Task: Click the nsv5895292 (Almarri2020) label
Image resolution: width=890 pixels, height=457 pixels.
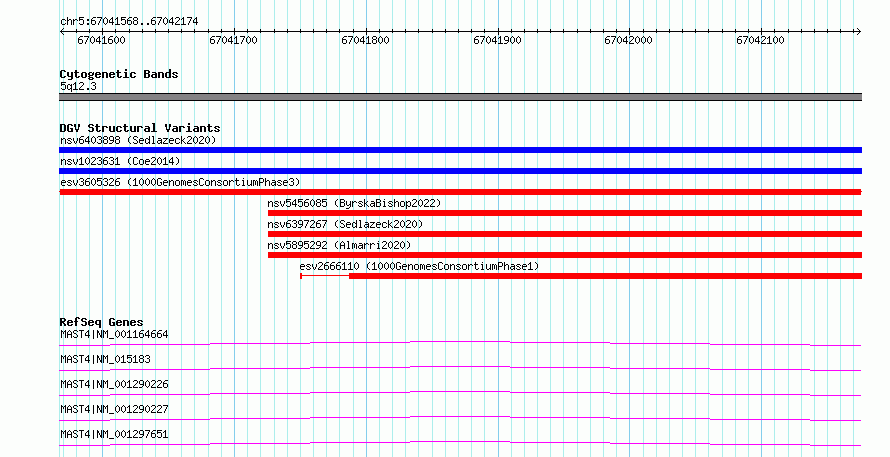Action: pos(339,245)
